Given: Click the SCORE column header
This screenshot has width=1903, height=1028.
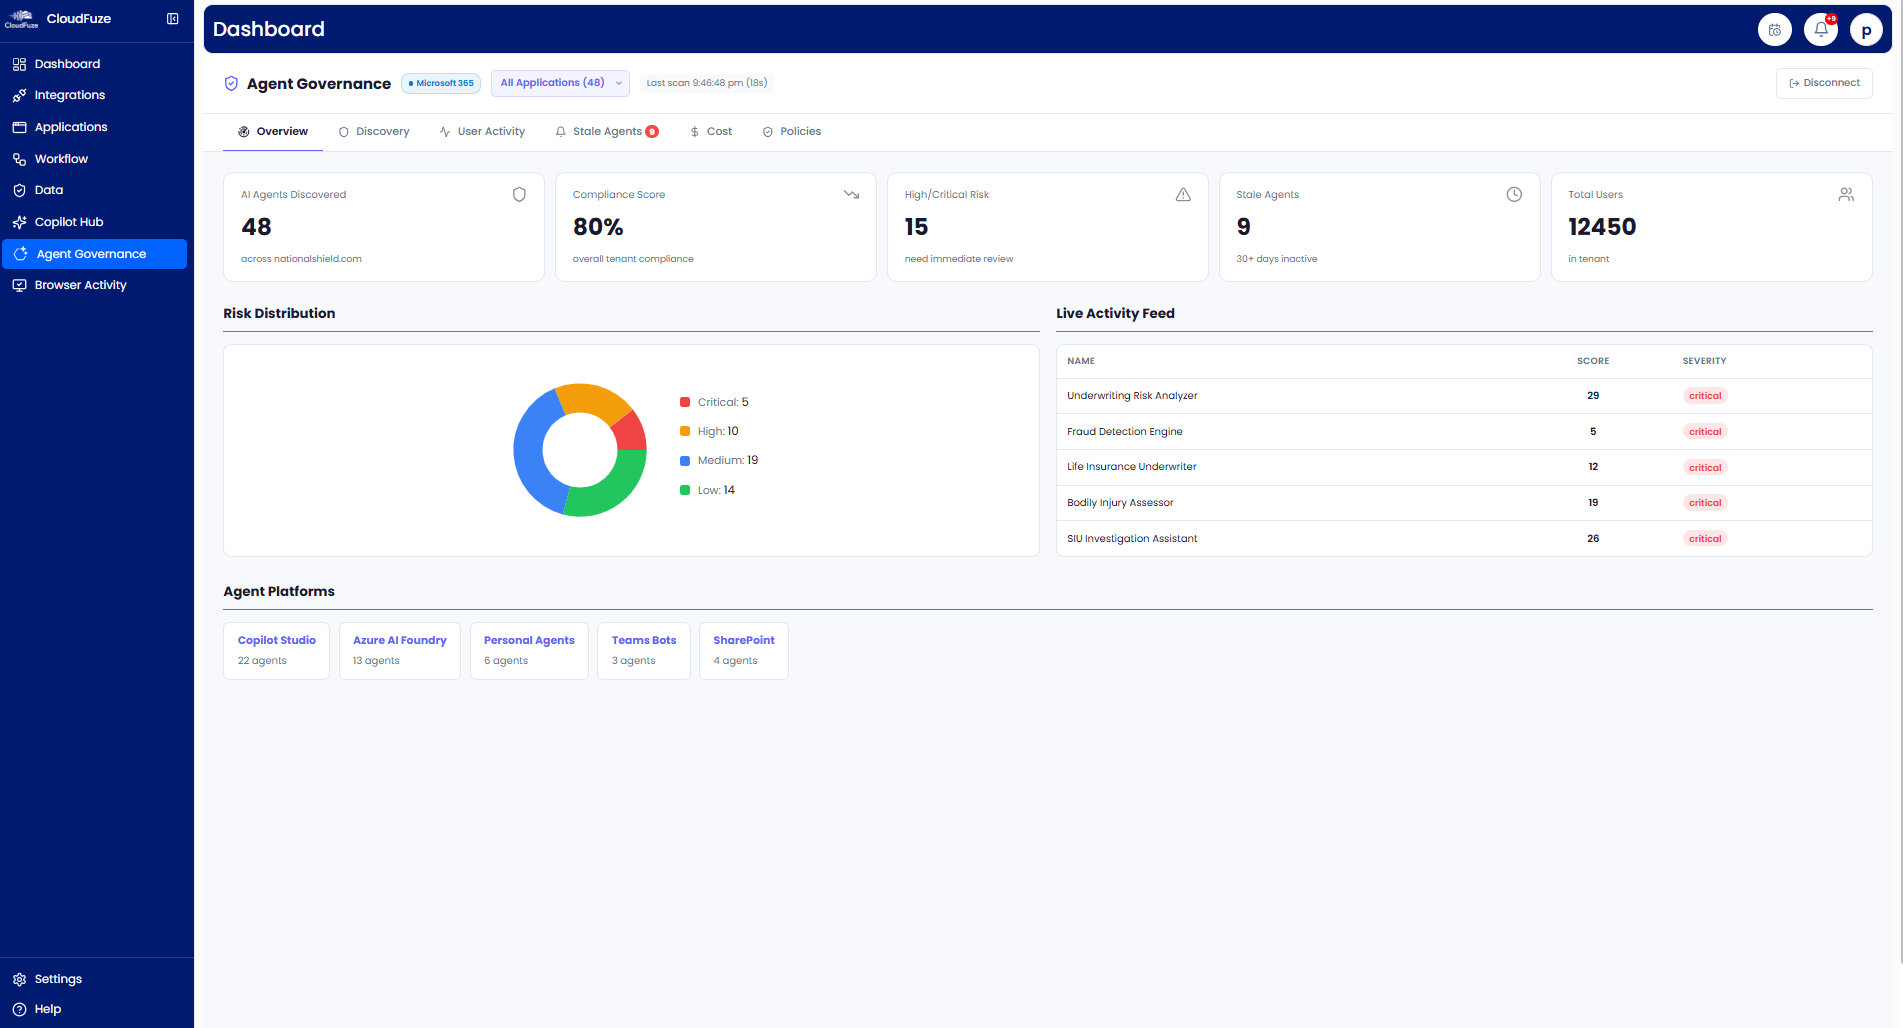Looking at the screenshot, I should coord(1593,361).
